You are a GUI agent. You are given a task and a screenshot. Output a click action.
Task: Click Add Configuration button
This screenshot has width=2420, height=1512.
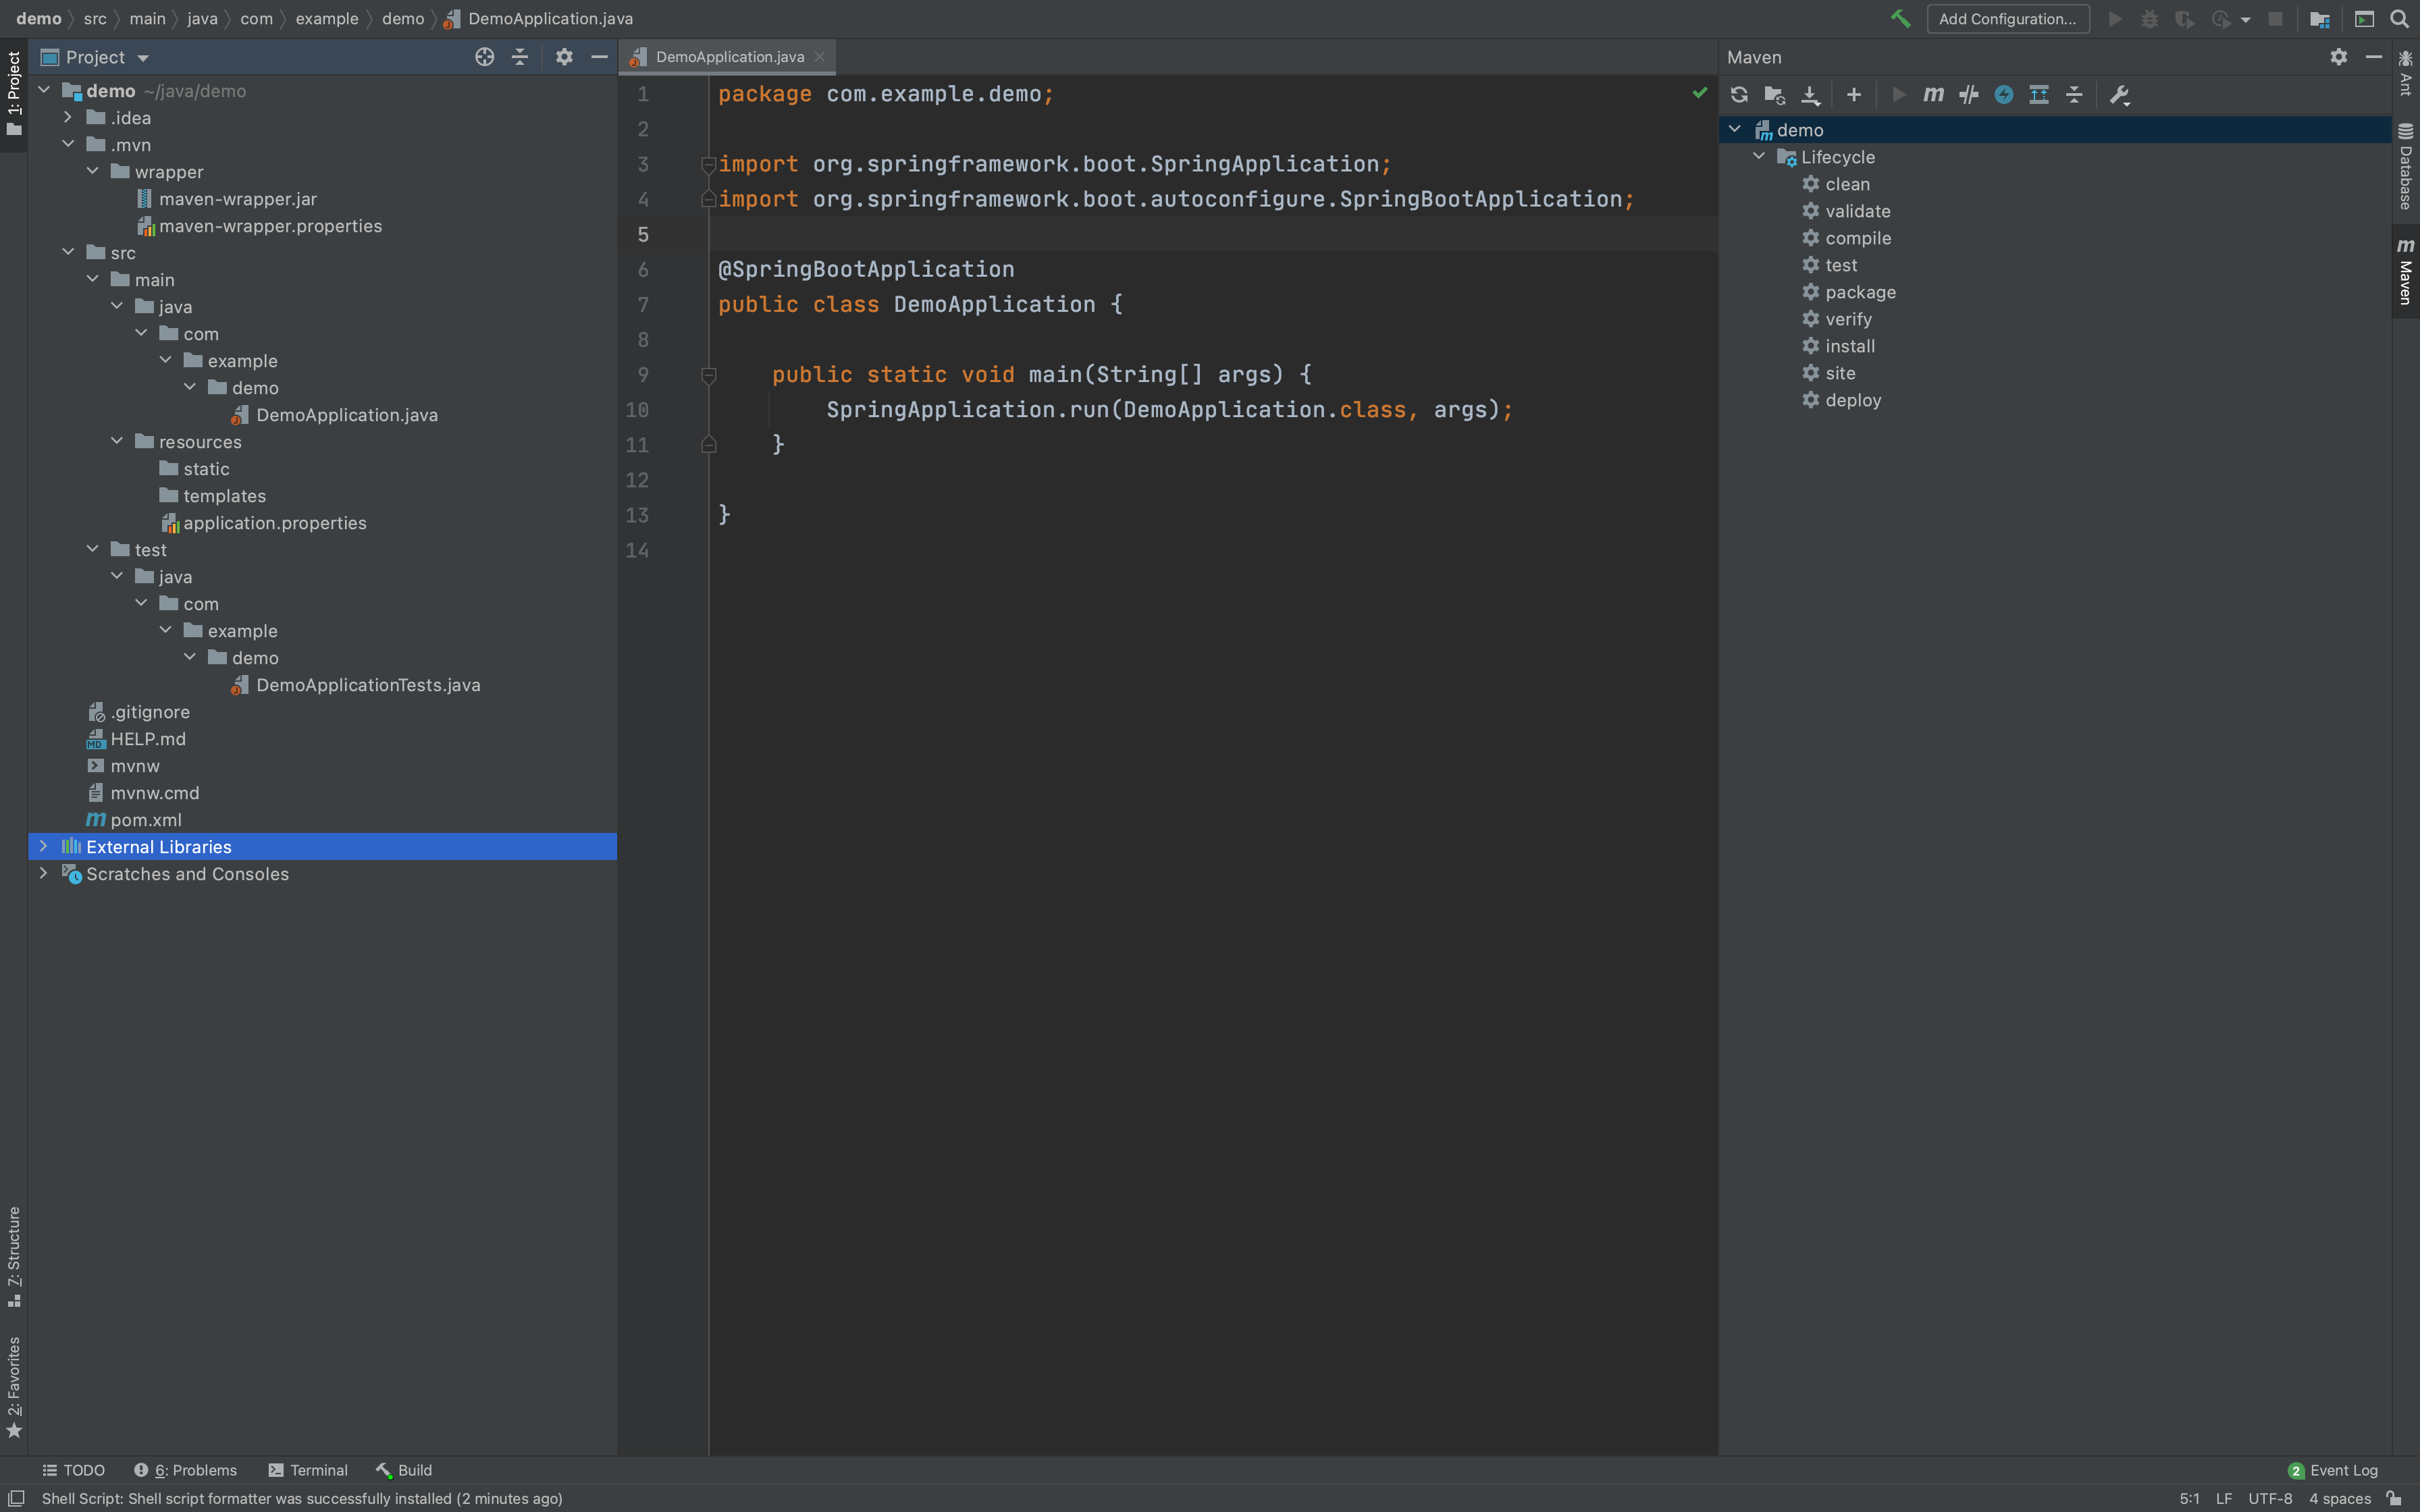click(x=2007, y=19)
